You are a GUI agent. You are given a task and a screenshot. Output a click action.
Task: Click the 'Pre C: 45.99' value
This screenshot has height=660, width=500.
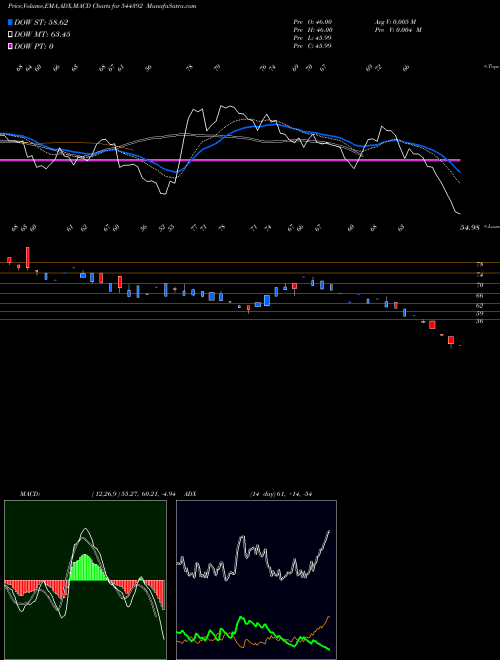tap(313, 46)
